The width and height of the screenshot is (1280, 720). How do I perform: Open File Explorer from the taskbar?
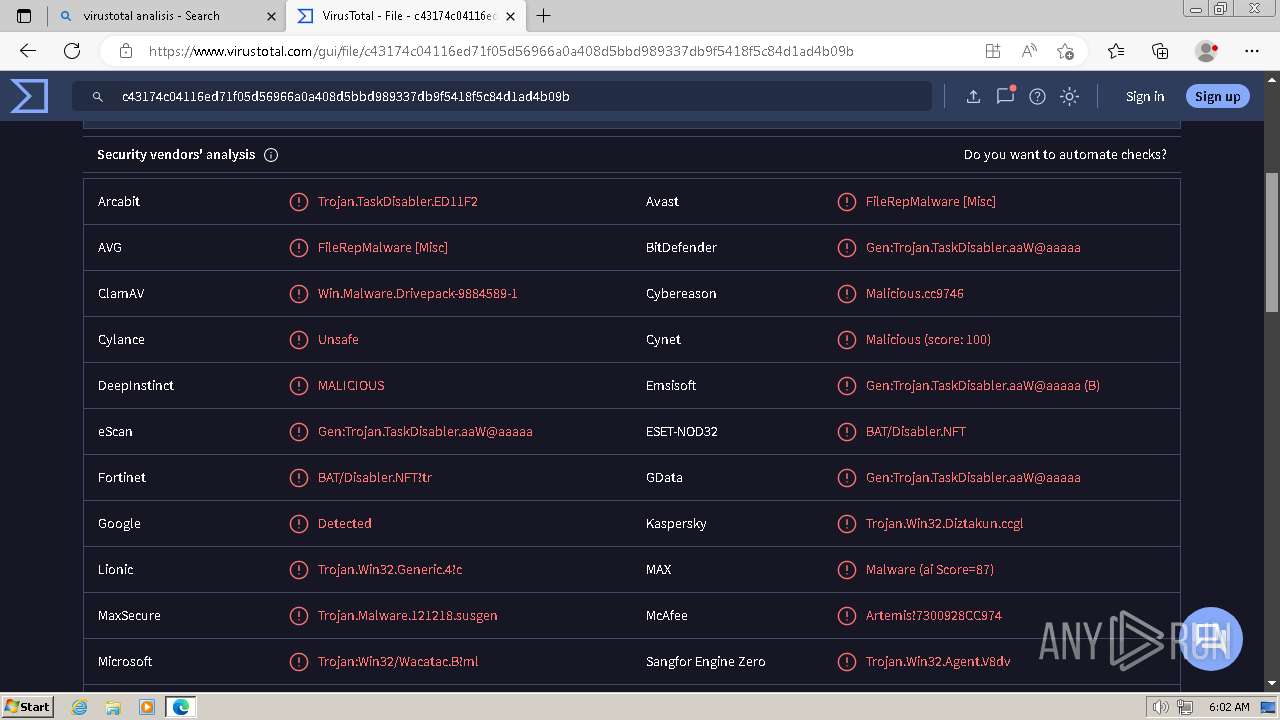[x=113, y=707]
